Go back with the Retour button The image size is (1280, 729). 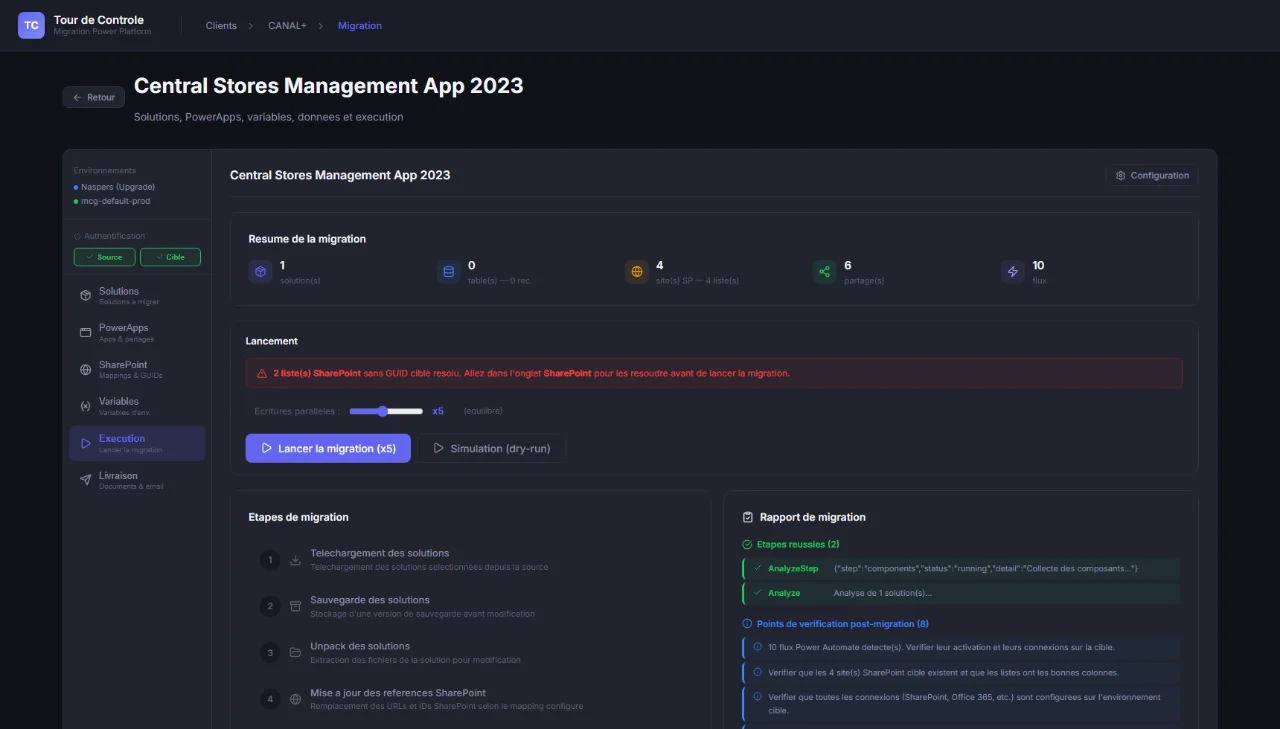94,97
